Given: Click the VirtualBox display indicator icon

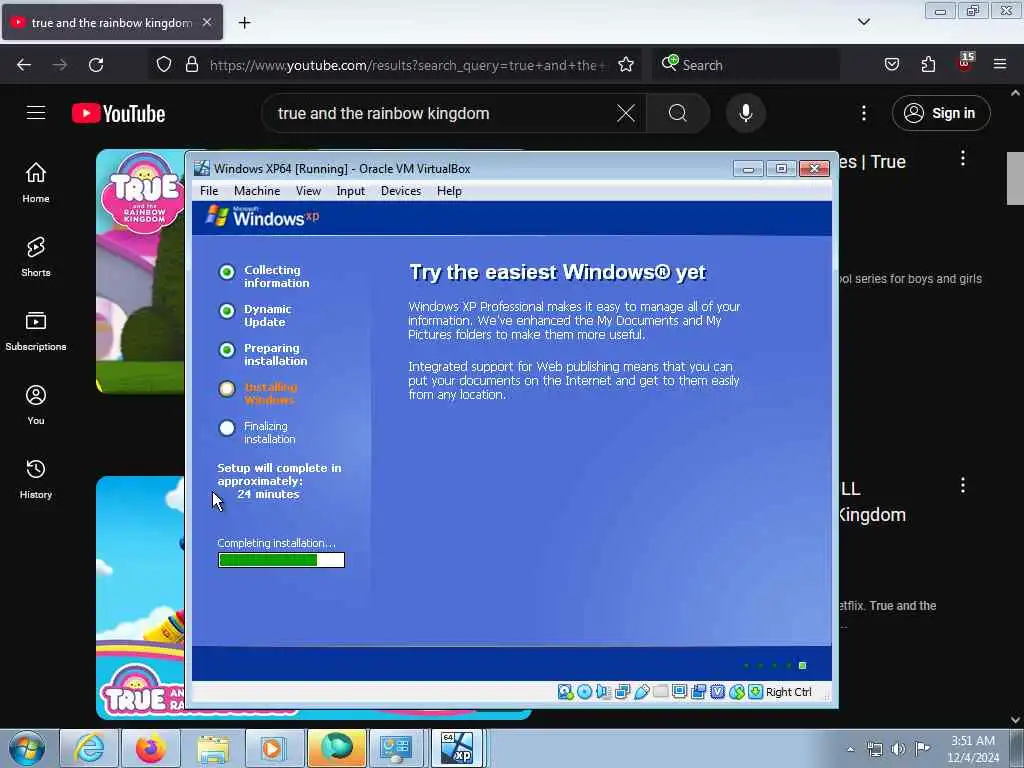Looking at the screenshot, I should click(679, 692).
